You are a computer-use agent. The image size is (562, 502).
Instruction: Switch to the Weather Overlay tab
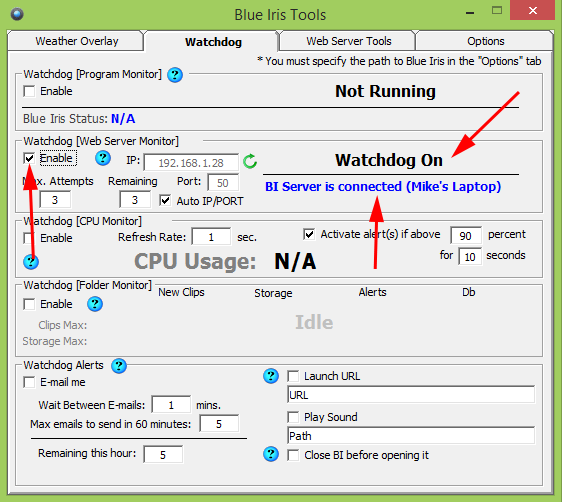click(x=76, y=41)
